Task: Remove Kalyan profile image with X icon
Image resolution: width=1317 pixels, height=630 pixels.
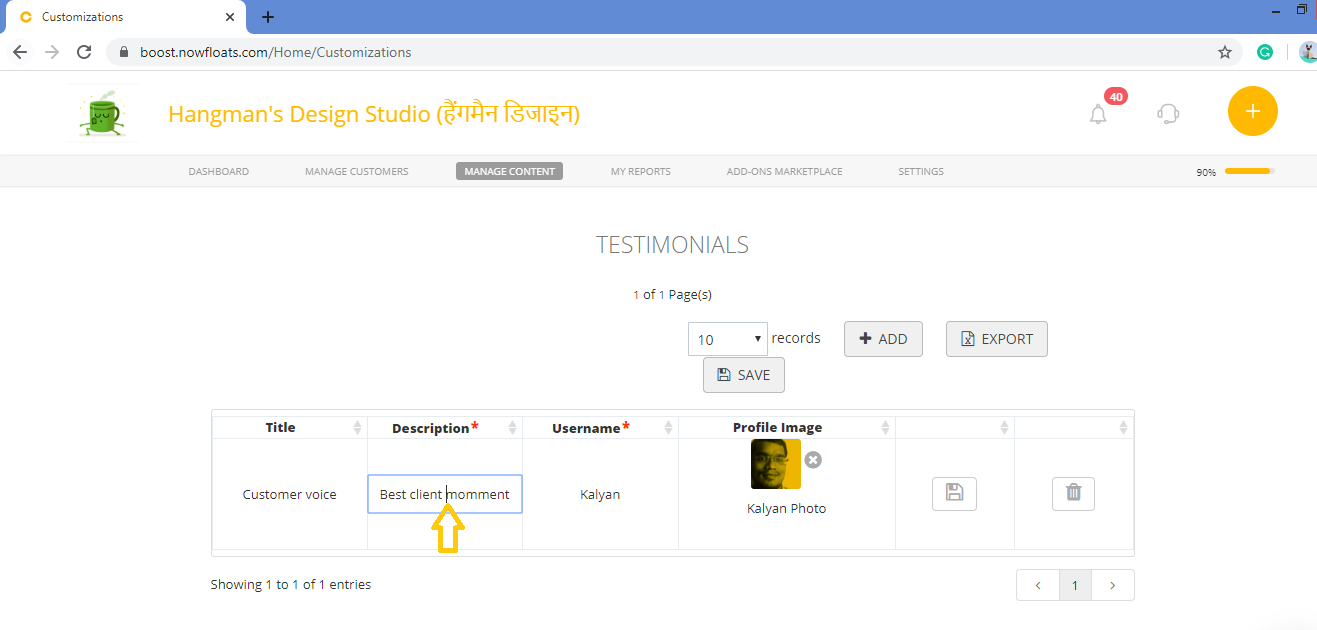Action: (813, 459)
